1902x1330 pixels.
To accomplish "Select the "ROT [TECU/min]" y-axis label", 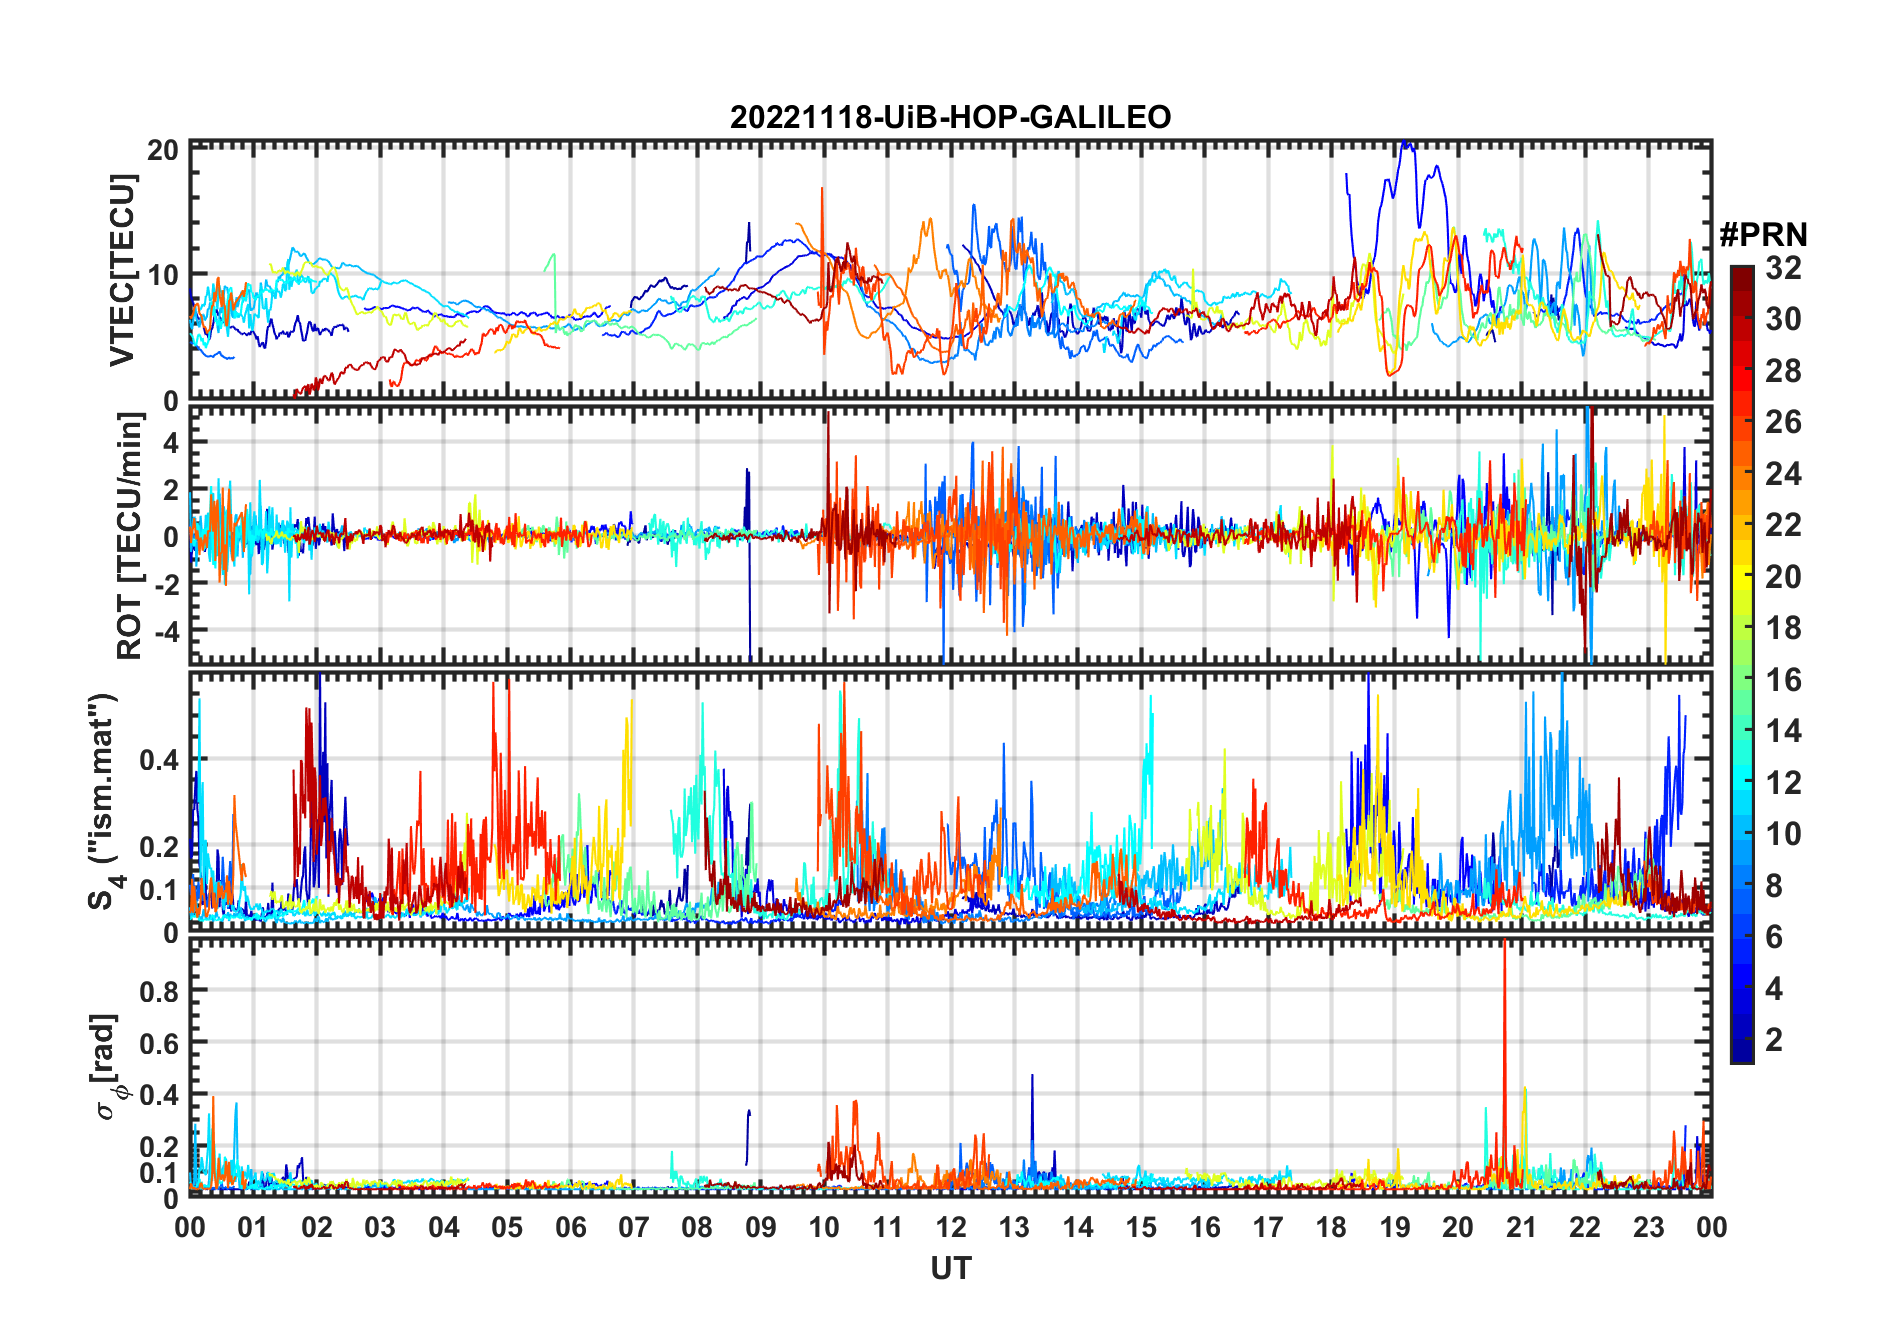I will click(x=129, y=536).
